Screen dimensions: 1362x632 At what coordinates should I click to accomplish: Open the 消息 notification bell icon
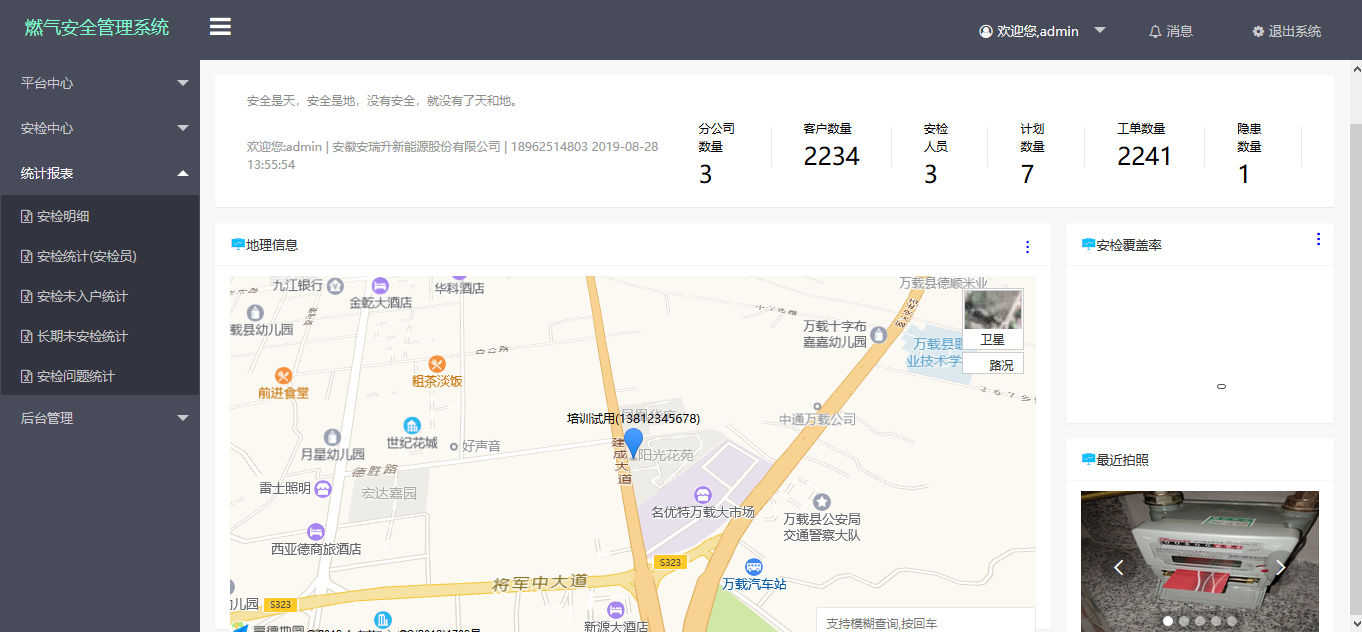(1156, 31)
